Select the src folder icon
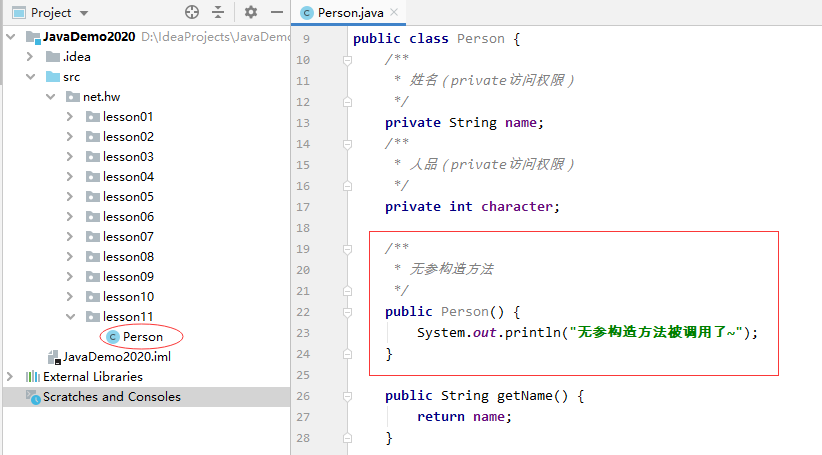The width and height of the screenshot is (822, 455). coord(53,77)
